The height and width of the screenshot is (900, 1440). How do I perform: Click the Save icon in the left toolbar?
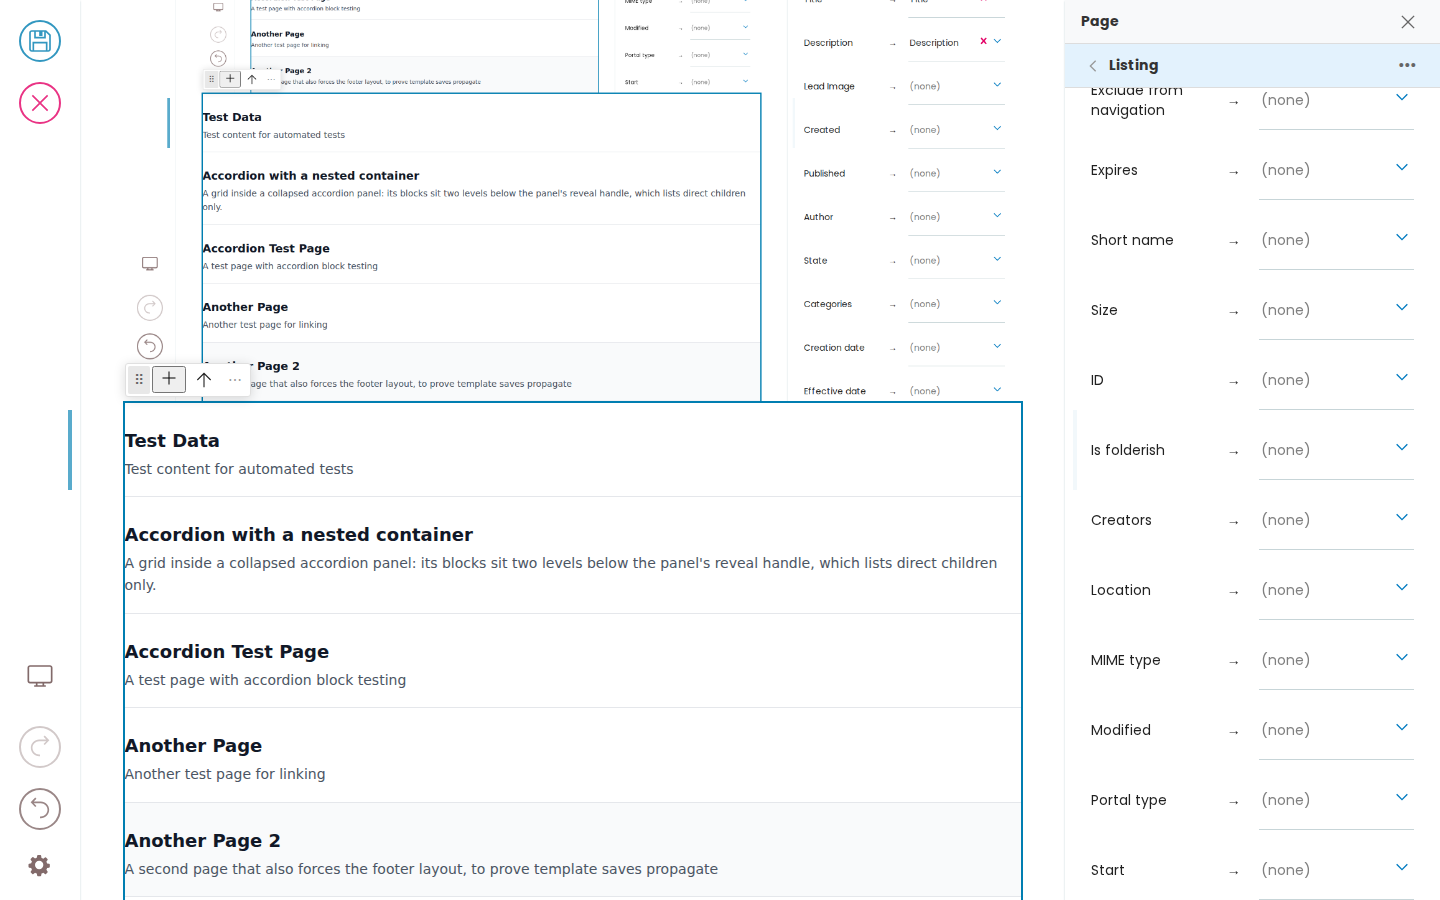pos(40,41)
